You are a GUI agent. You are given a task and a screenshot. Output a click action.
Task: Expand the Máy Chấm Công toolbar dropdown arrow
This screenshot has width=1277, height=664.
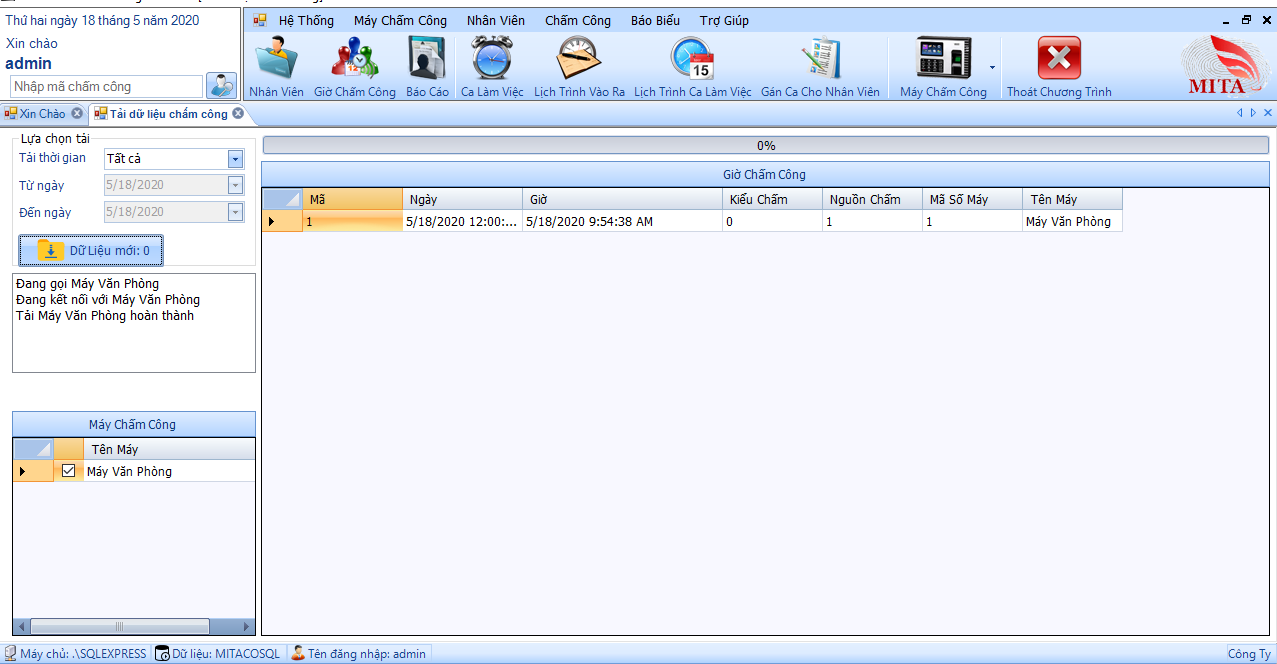click(992, 68)
